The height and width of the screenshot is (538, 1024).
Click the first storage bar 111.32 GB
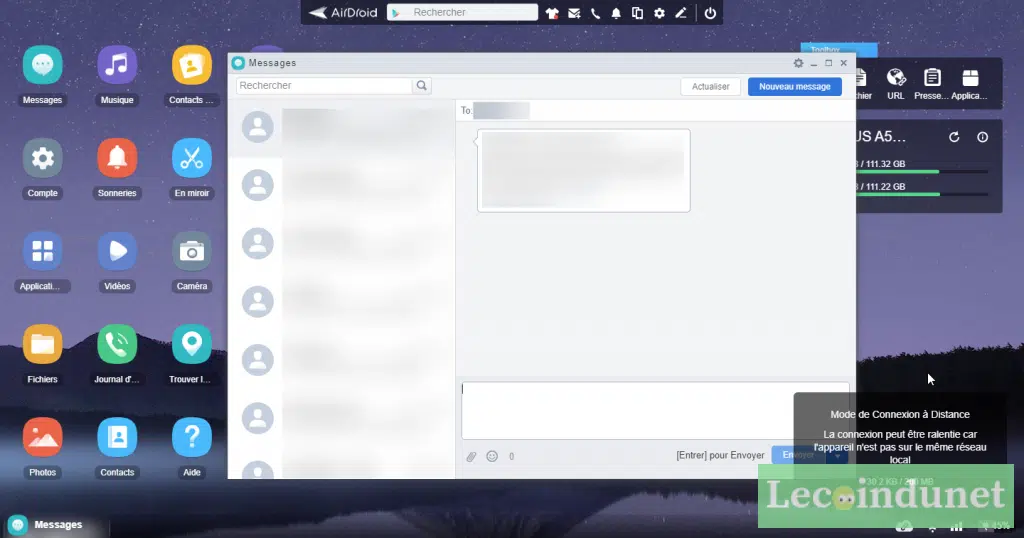921,172
